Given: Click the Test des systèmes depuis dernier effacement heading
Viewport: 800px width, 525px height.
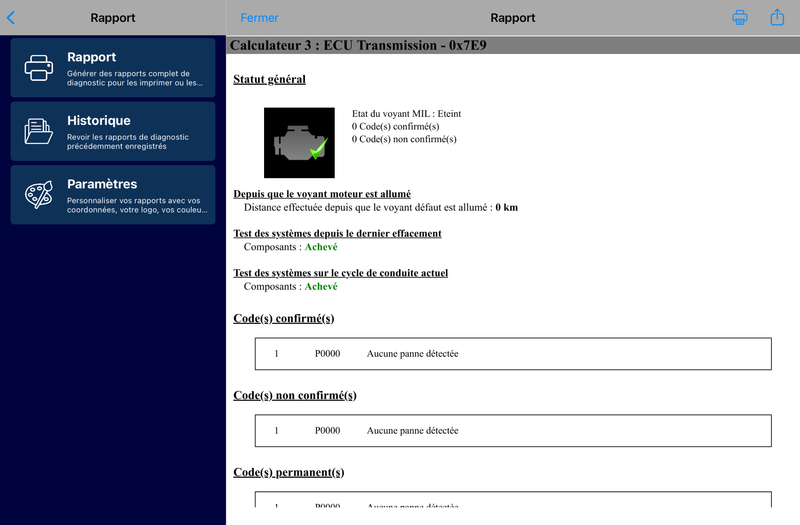Looking at the screenshot, I should click(x=337, y=233).
